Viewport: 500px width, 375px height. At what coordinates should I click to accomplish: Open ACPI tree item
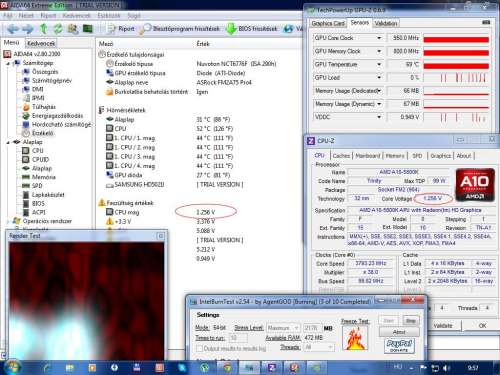coord(38,212)
